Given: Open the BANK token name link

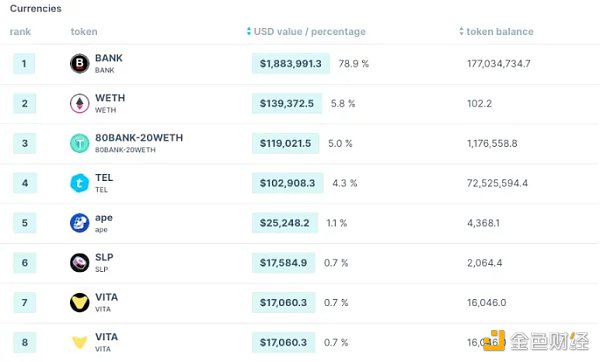Looking at the screenshot, I should (x=109, y=58).
